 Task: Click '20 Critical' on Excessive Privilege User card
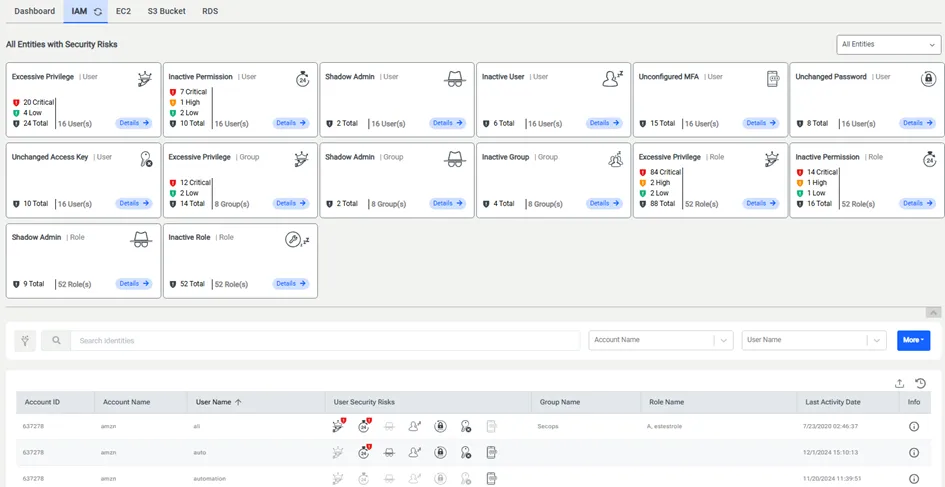pyautogui.click(x=39, y=102)
